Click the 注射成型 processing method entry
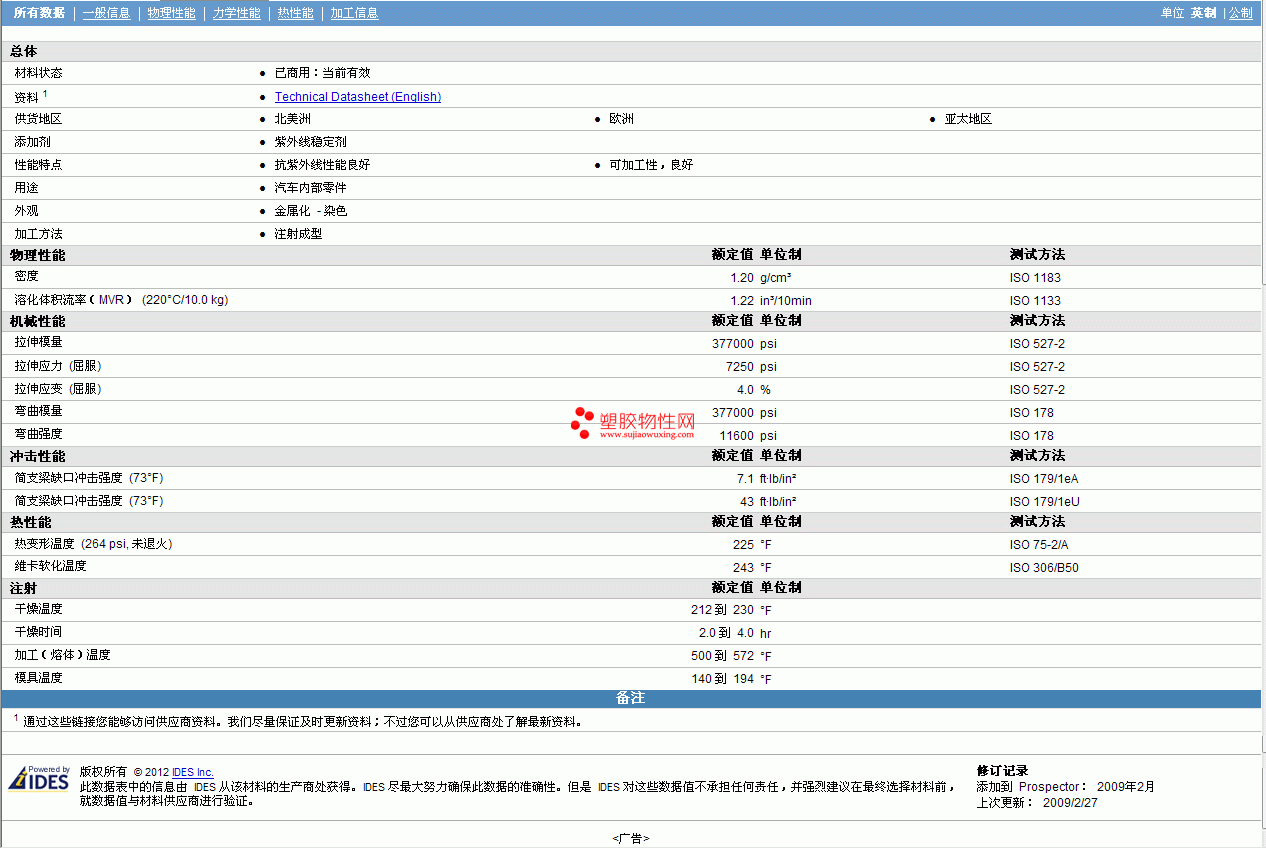1266x848 pixels. tap(298, 234)
